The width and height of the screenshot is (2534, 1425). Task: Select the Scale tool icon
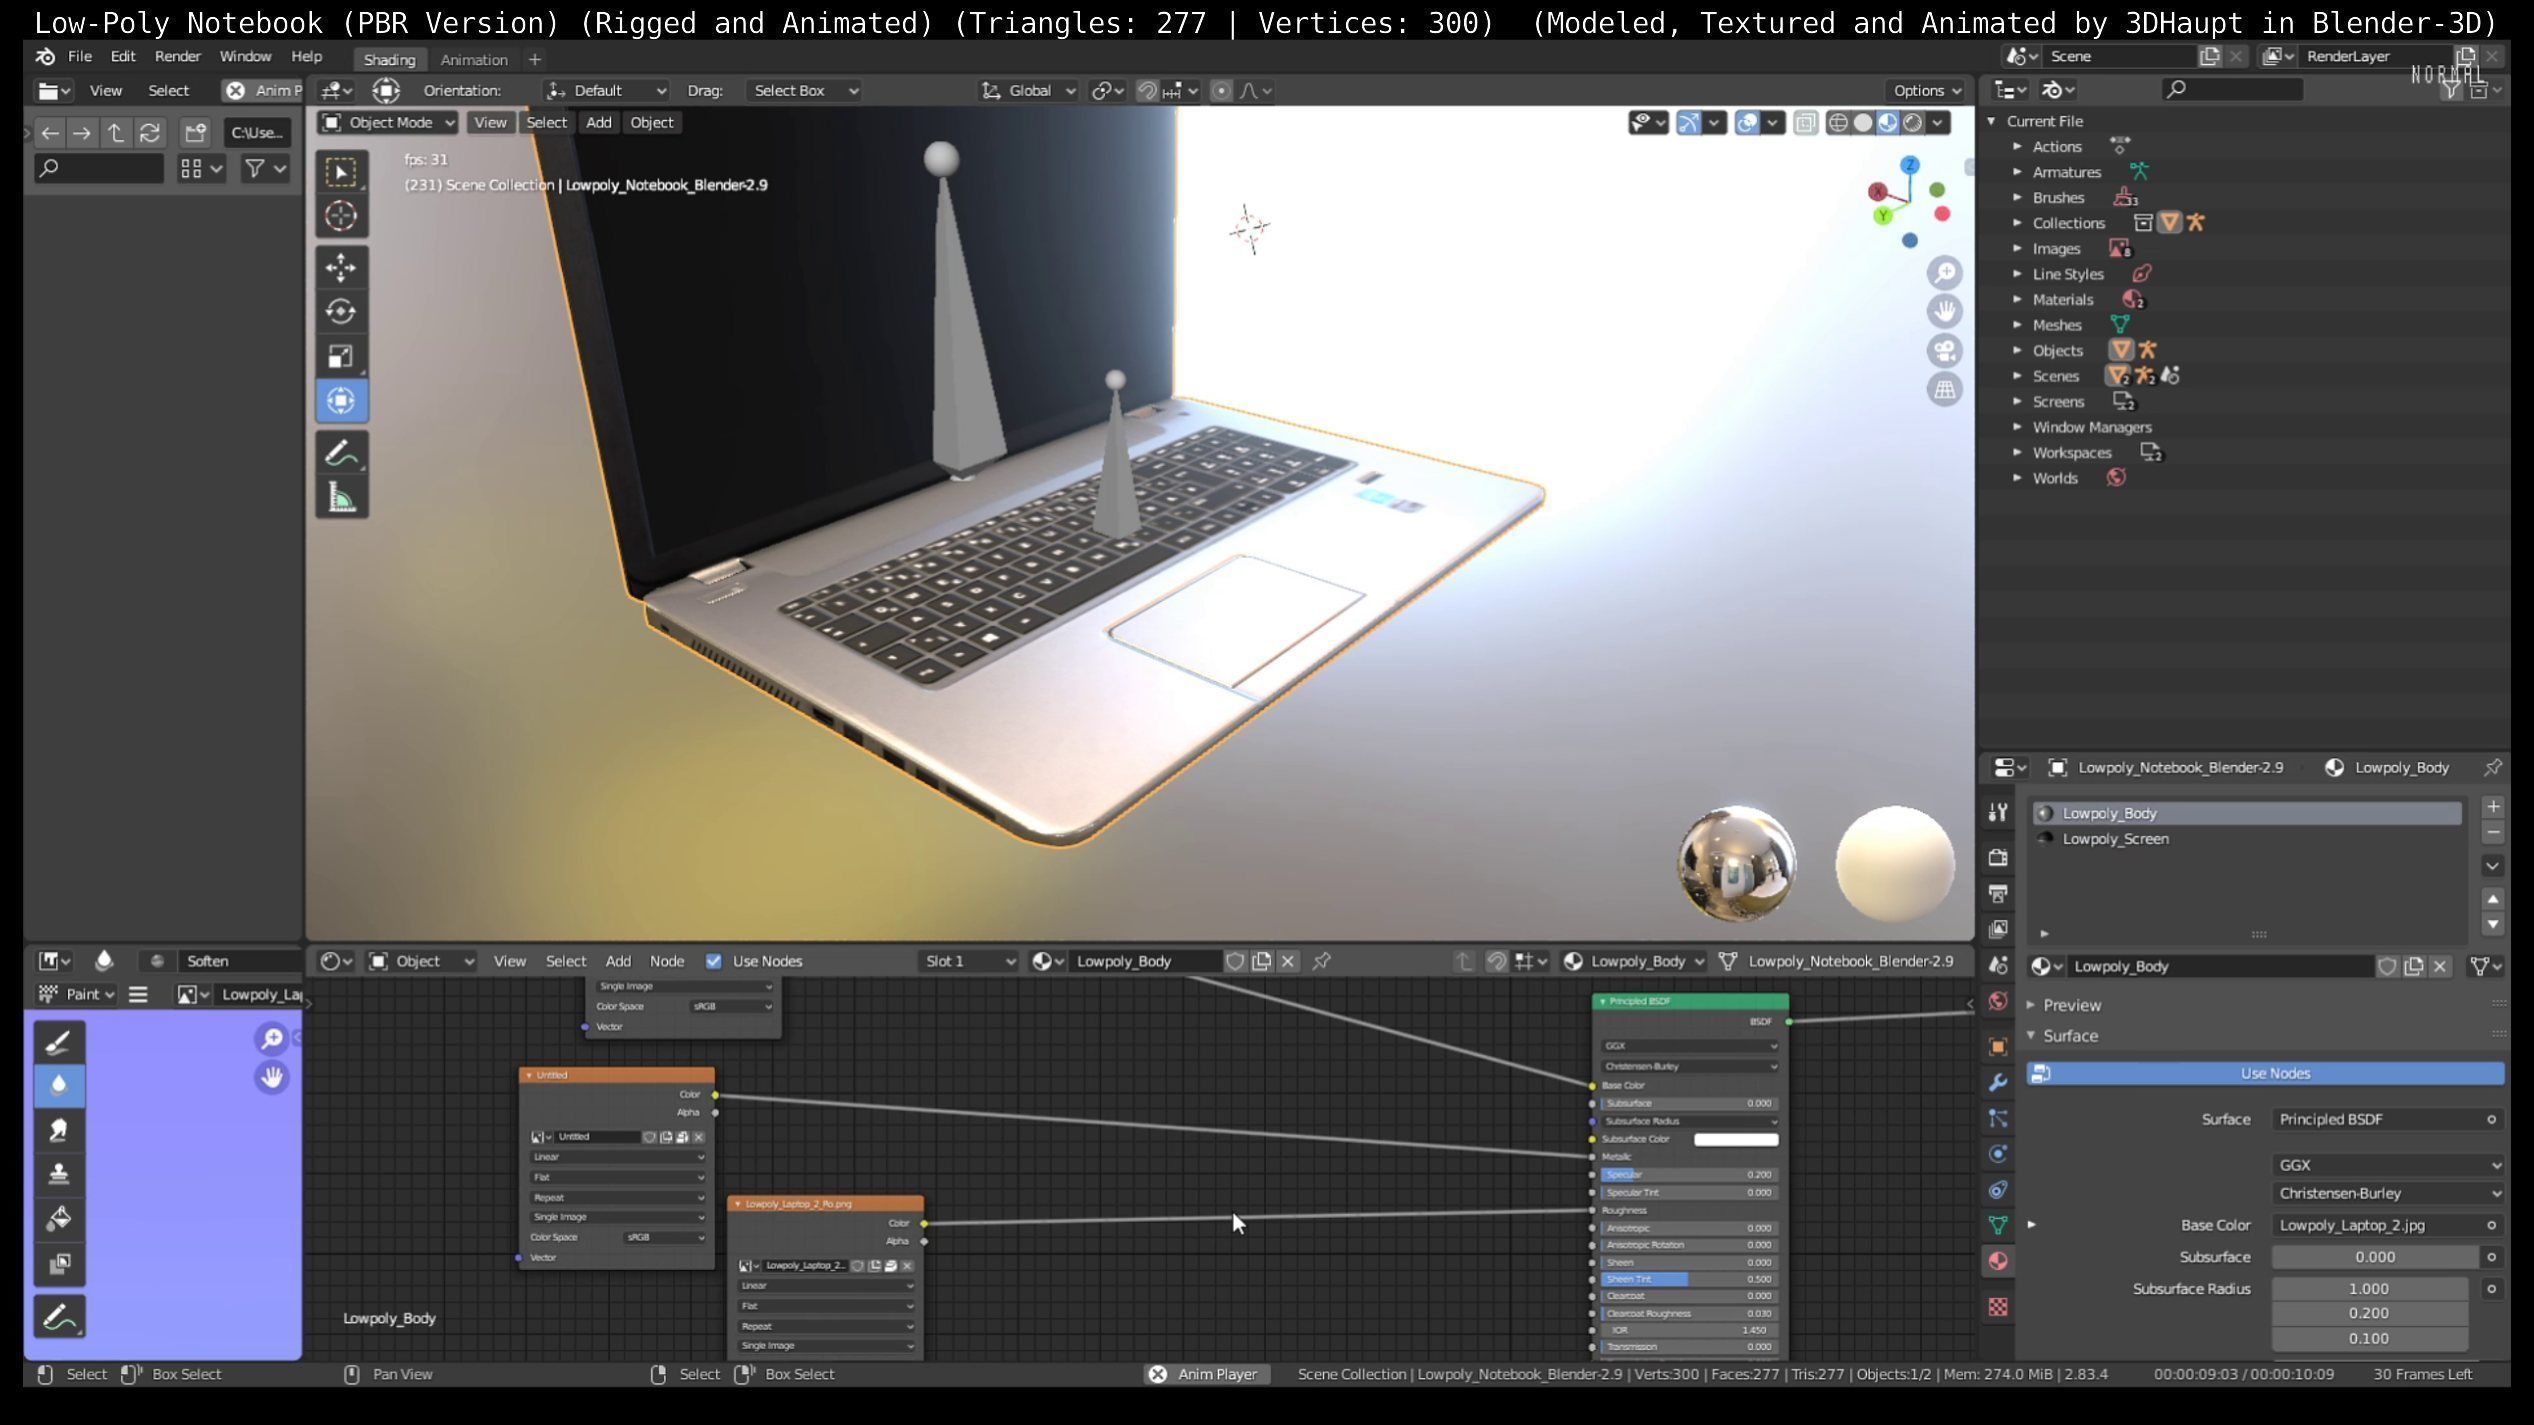click(x=341, y=356)
